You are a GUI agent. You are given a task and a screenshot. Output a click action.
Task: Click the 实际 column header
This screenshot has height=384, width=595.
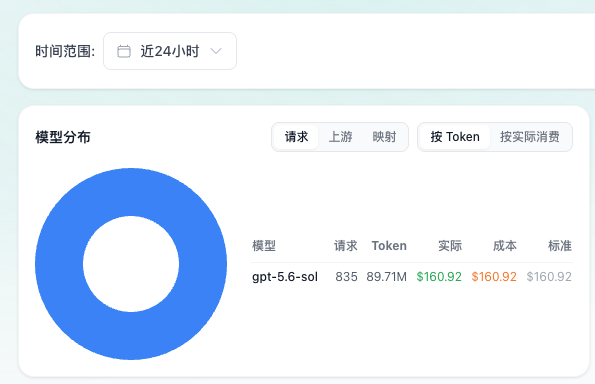pyautogui.click(x=450, y=246)
